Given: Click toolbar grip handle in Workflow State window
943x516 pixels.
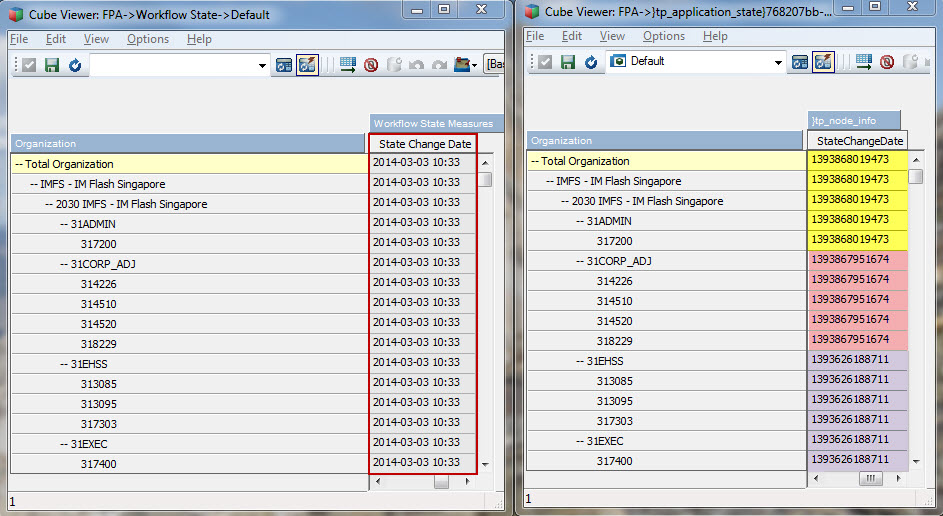Looking at the screenshot, I should click(x=16, y=65).
